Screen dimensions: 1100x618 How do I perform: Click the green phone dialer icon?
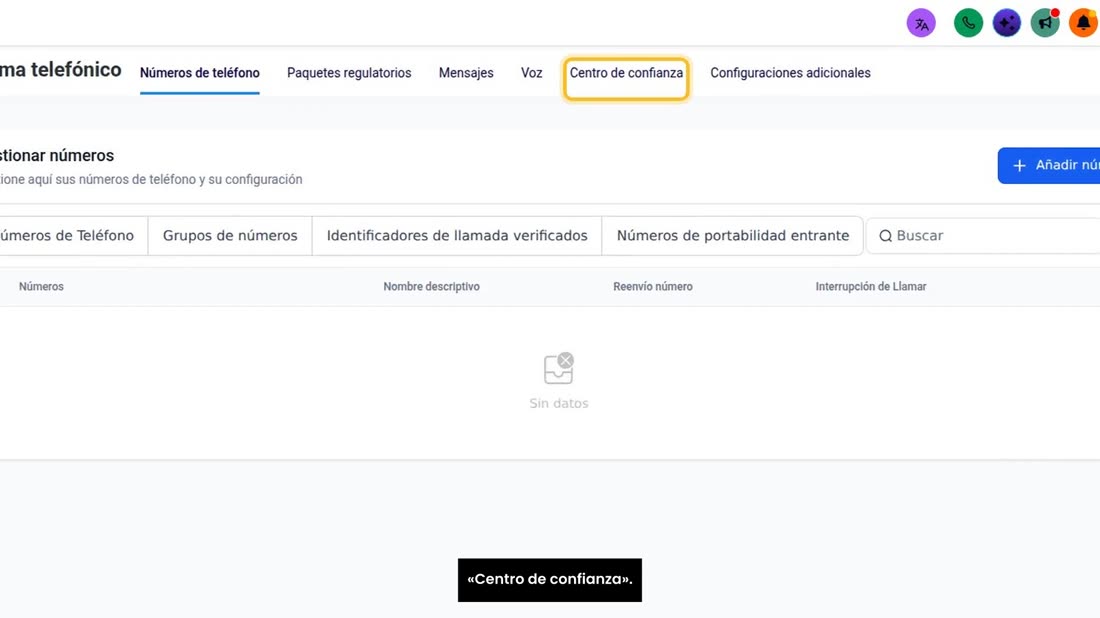click(968, 23)
